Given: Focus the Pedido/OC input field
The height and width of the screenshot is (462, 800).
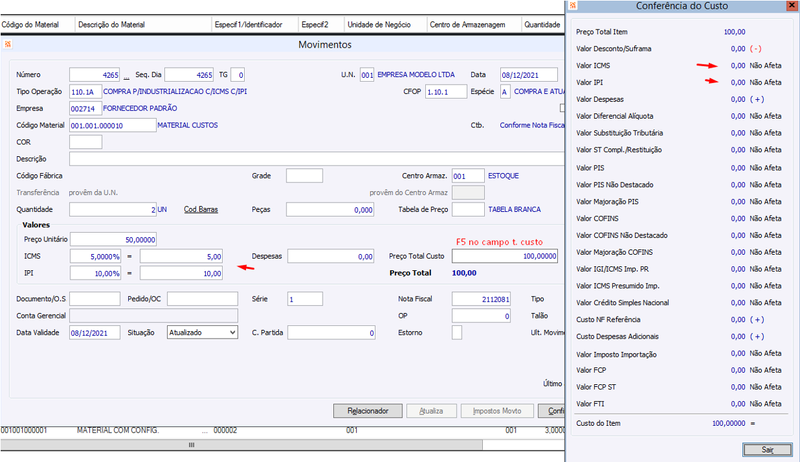Looking at the screenshot, I should [203, 299].
